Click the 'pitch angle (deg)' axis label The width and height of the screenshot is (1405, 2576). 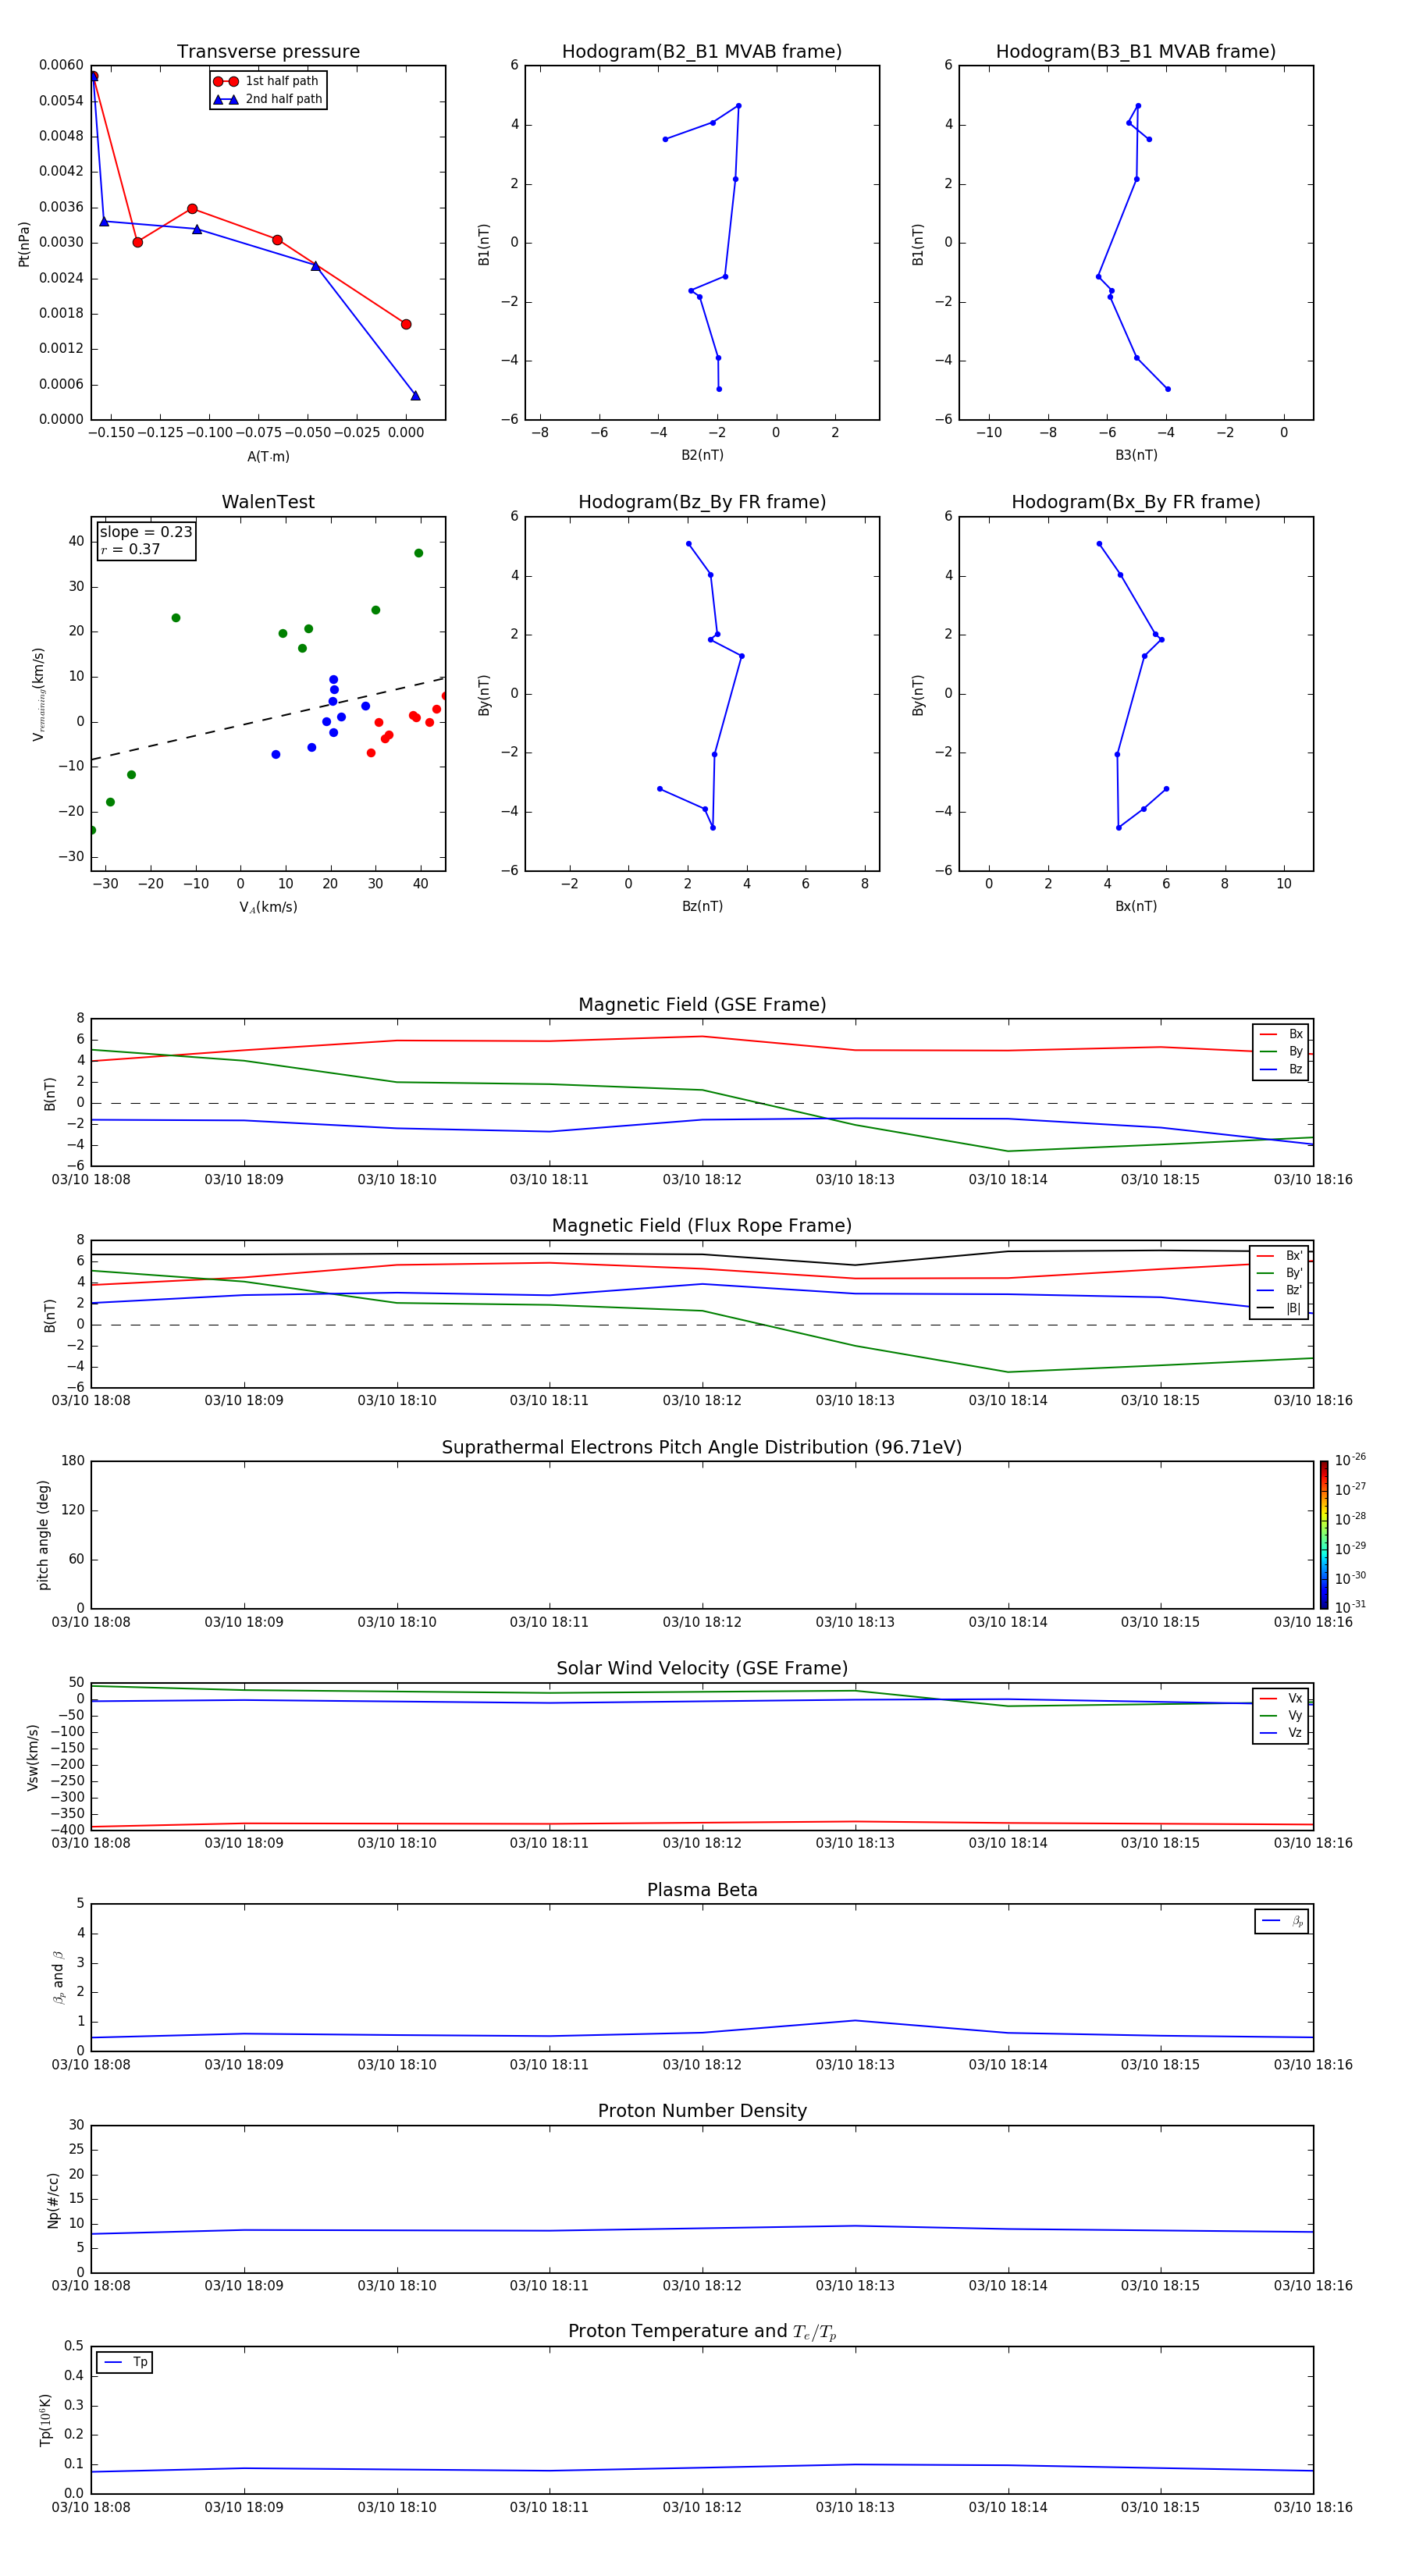[x=43, y=1535]
